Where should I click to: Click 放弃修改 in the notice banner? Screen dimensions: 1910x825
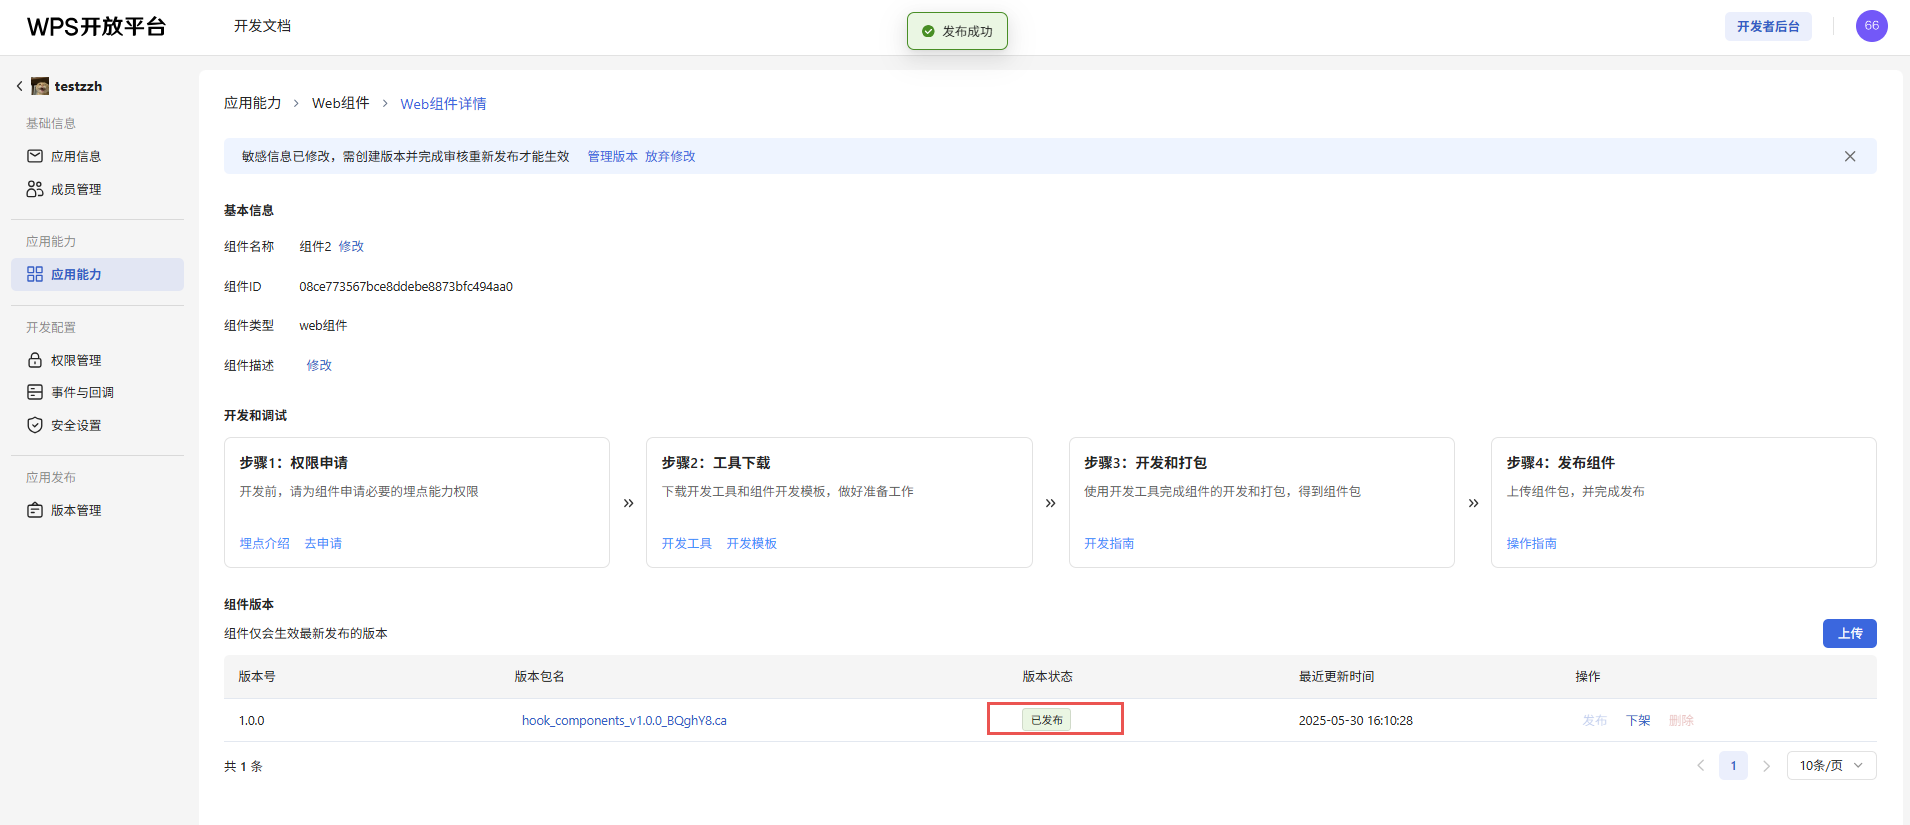pyautogui.click(x=670, y=156)
